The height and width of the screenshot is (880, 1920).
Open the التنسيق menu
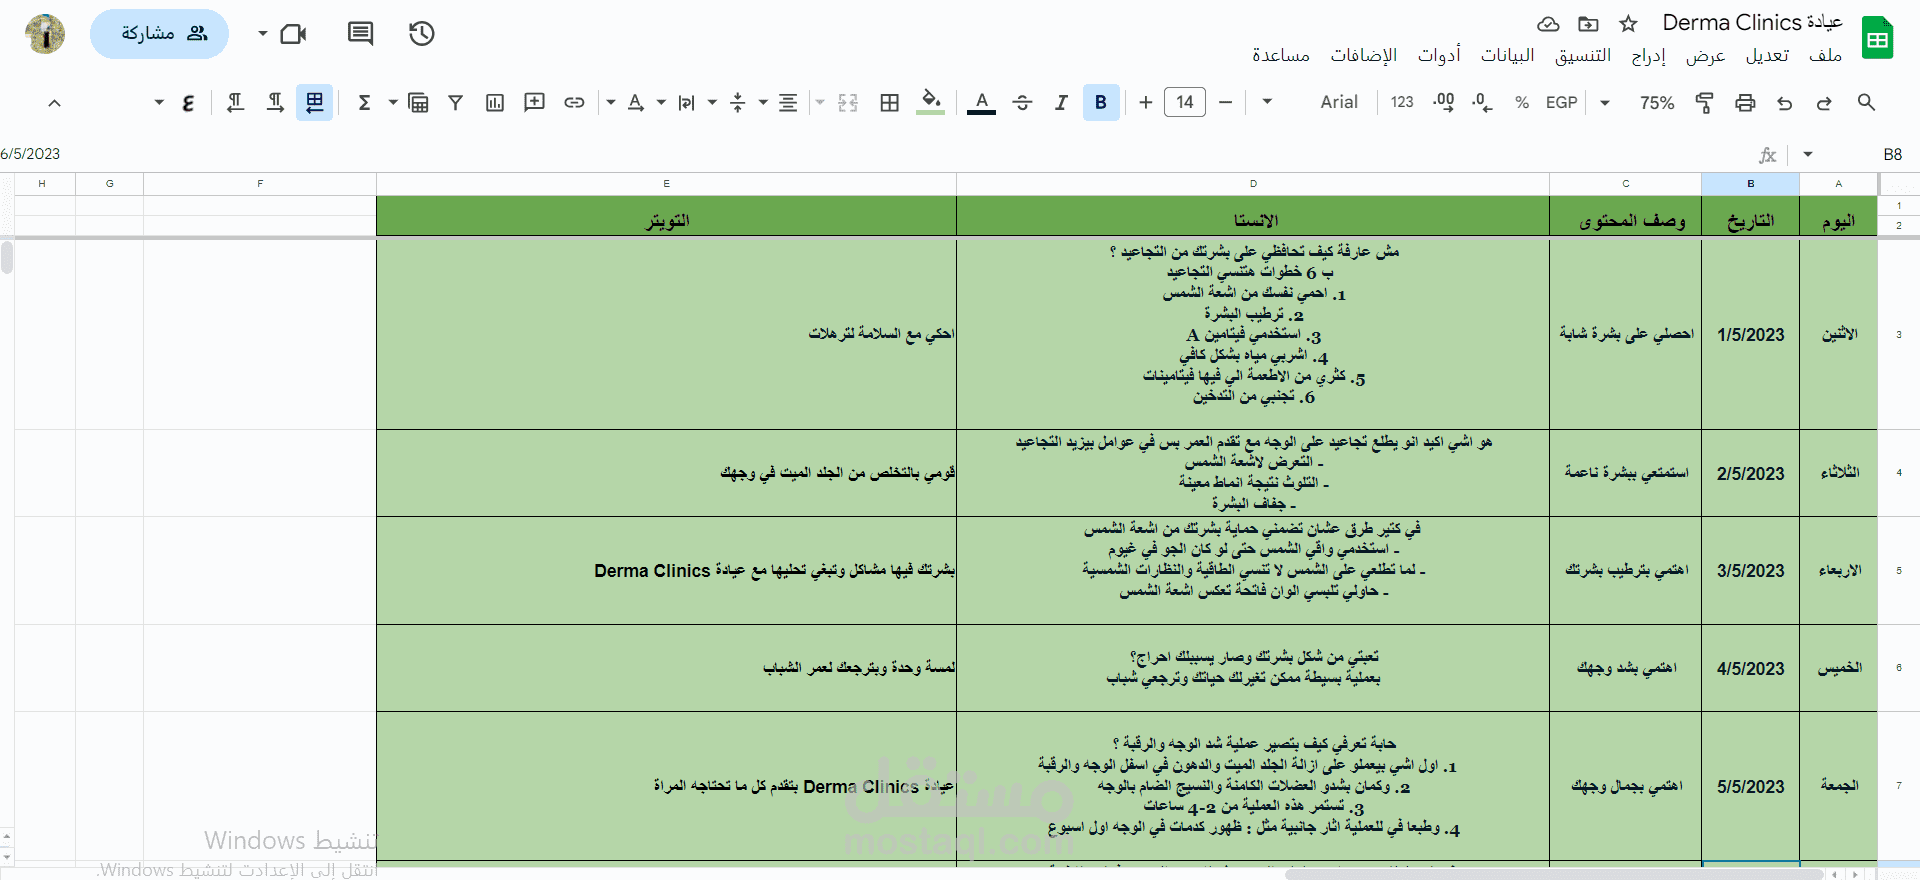tap(1583, 55)
